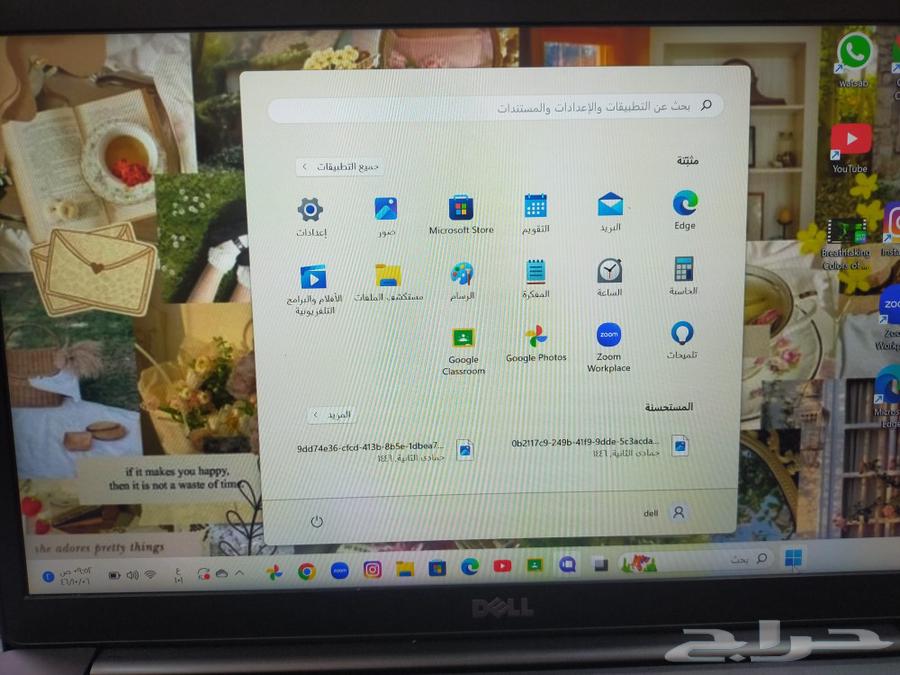900x675 pixels.
Task: Open the Tips pinned app
Action: [x=682, y=340]
